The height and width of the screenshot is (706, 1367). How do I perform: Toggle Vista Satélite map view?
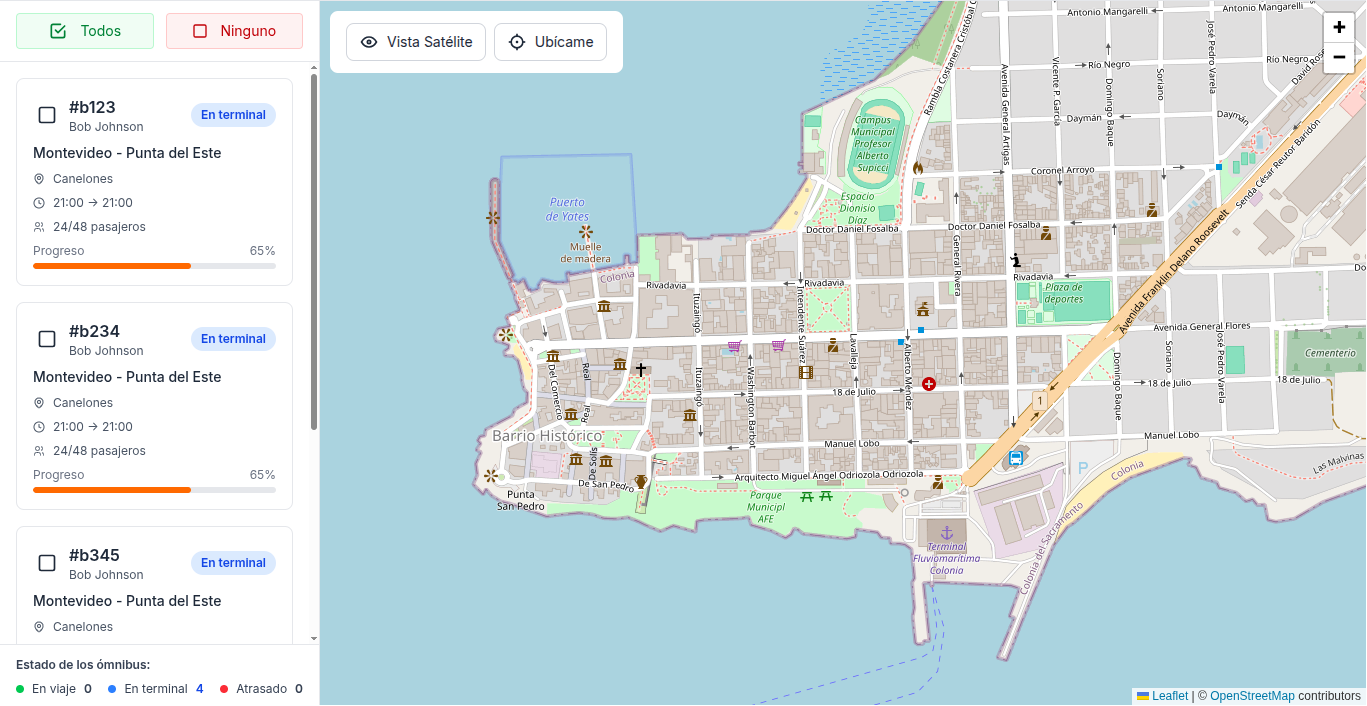coord(416,42)
